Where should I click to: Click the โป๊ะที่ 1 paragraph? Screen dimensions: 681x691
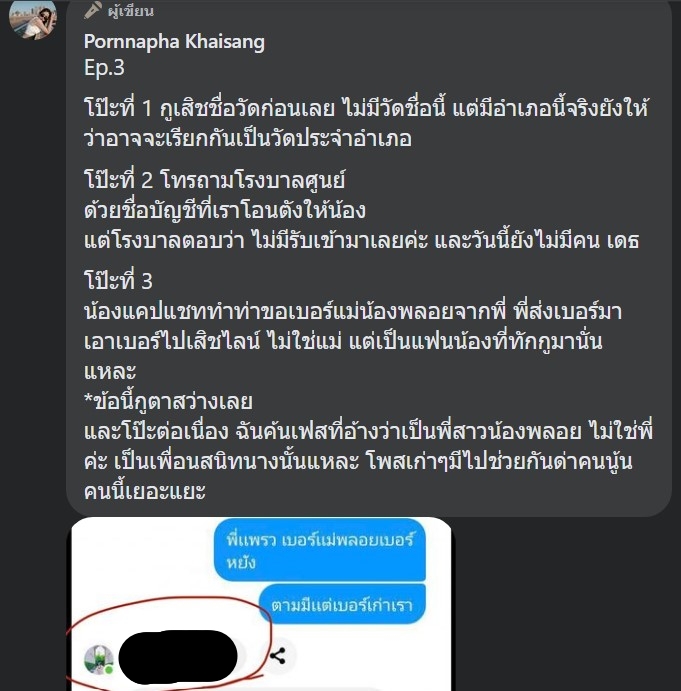(366, 123)
